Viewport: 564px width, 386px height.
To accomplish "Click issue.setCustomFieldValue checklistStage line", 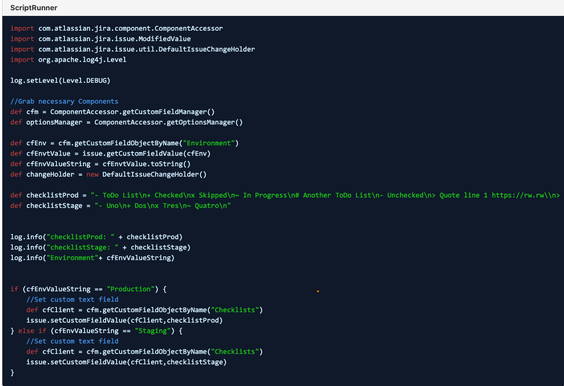I will (126, 362).
